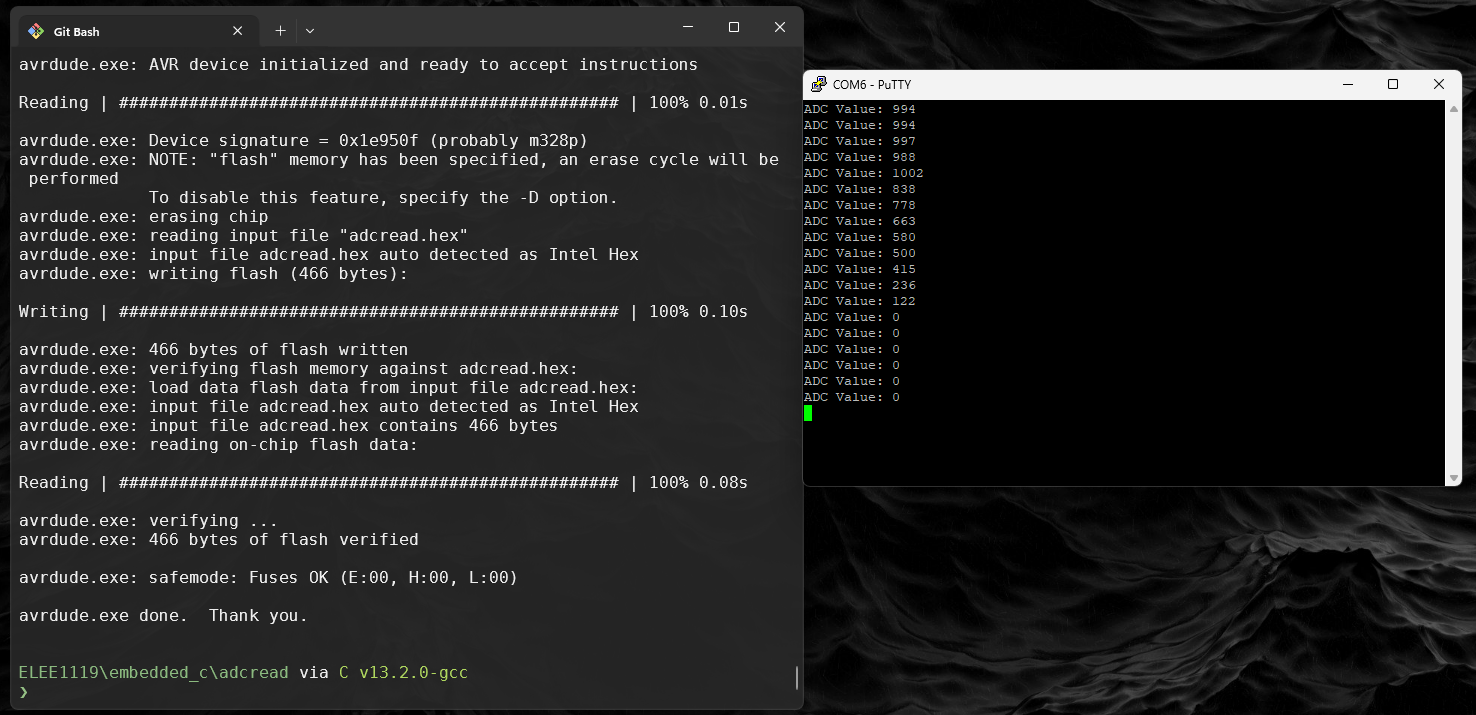Image resolution: width=1476 pixels, height=715 pixels.
Task: Click 'verifying flash memory against adcread.hex' line
Action: click(298, 368)
